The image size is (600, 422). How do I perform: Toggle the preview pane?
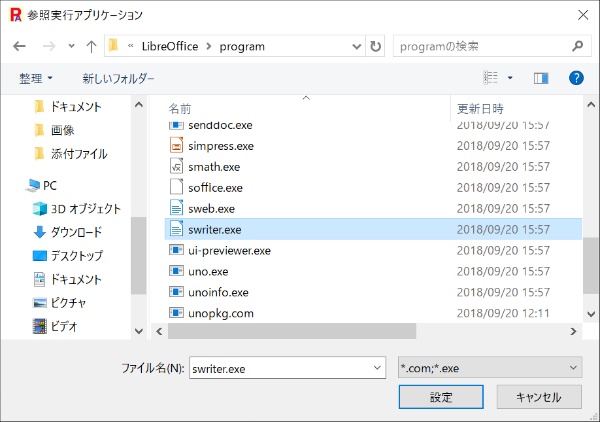(x=541, y=78)
